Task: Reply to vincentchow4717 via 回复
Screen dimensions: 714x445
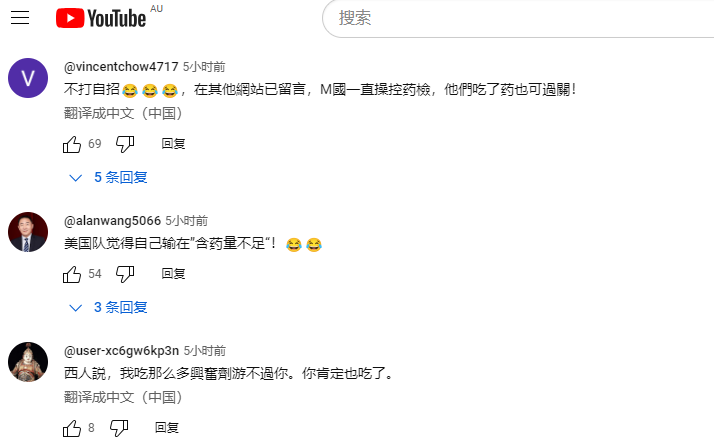Action: coord(173,144)
